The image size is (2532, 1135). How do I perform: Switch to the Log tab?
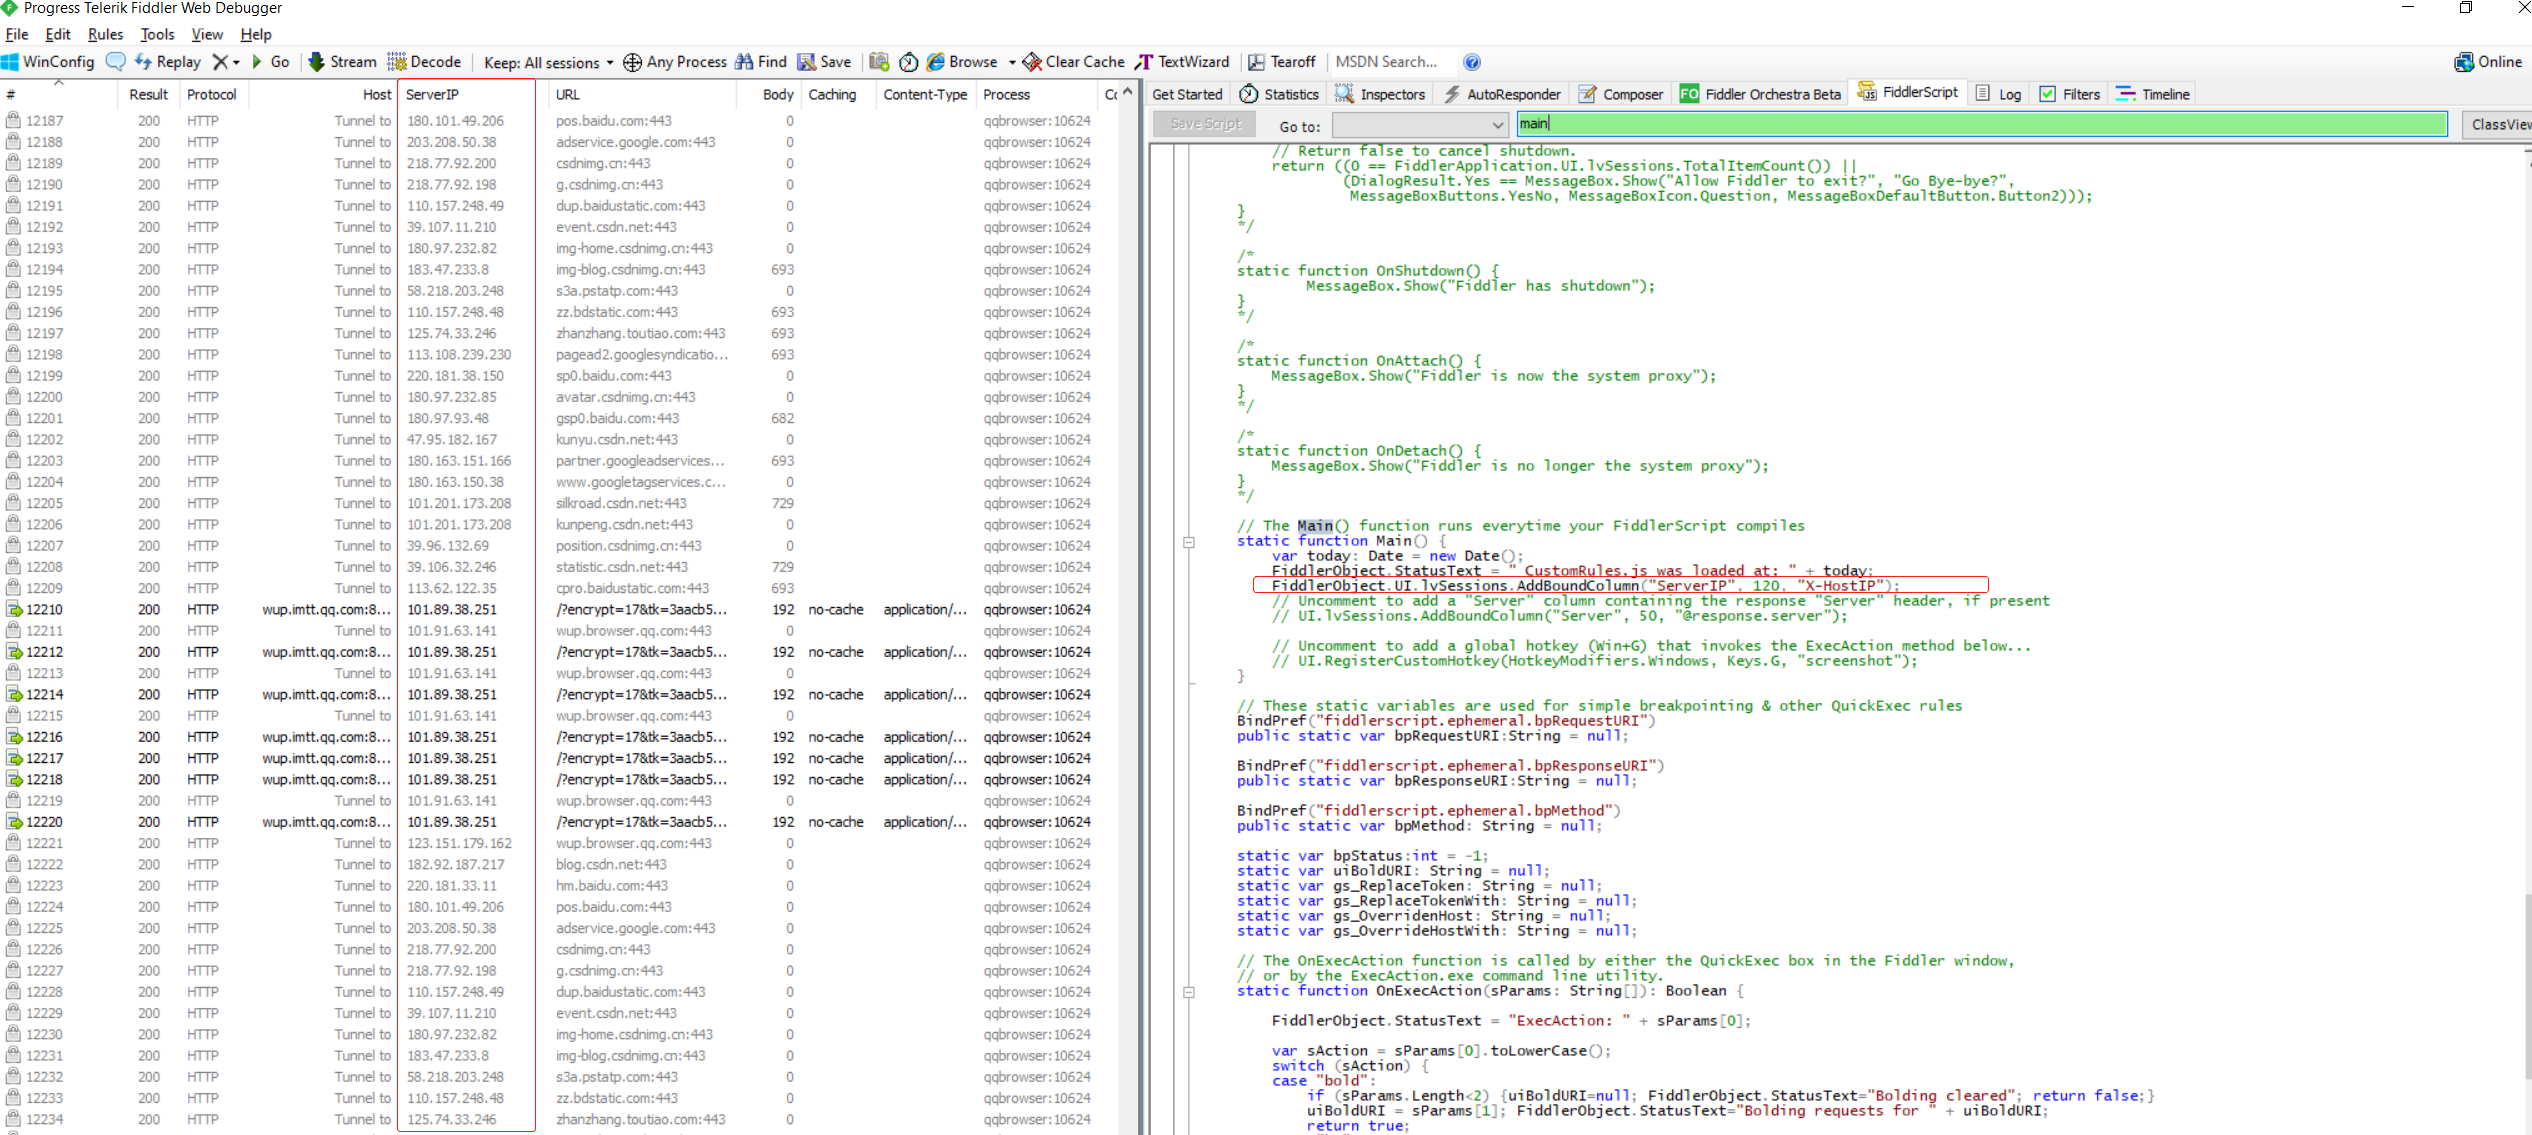[x=1999, y=94]
